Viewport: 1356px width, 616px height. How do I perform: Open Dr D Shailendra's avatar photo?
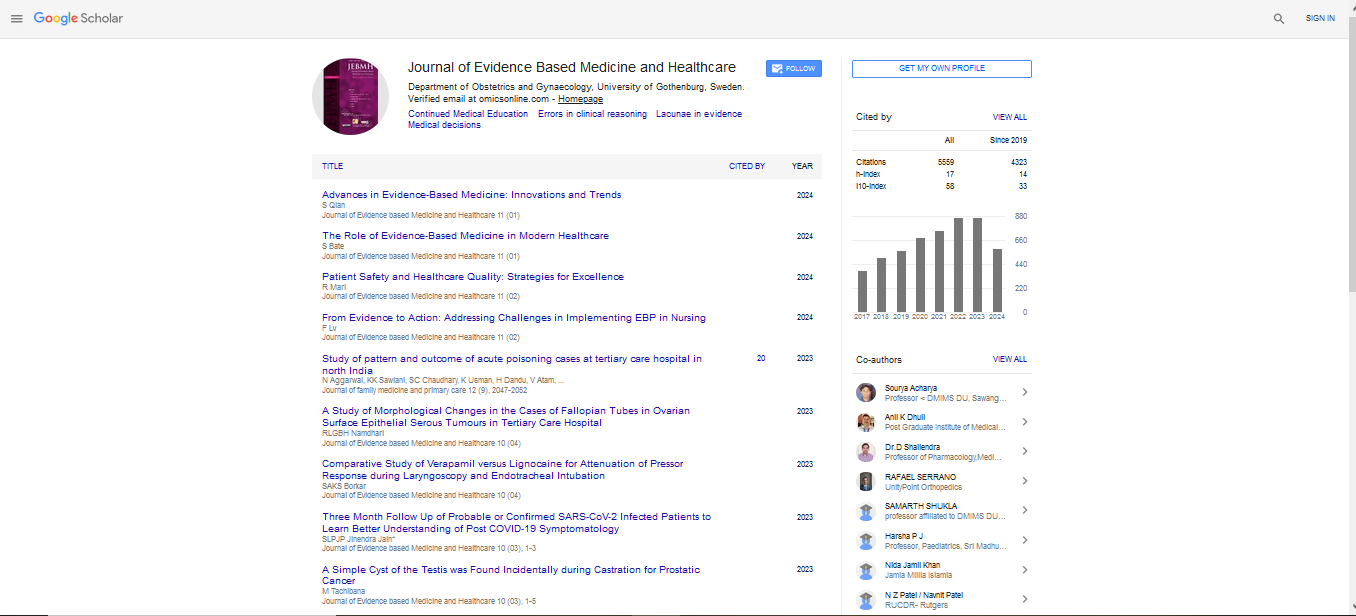866,452
